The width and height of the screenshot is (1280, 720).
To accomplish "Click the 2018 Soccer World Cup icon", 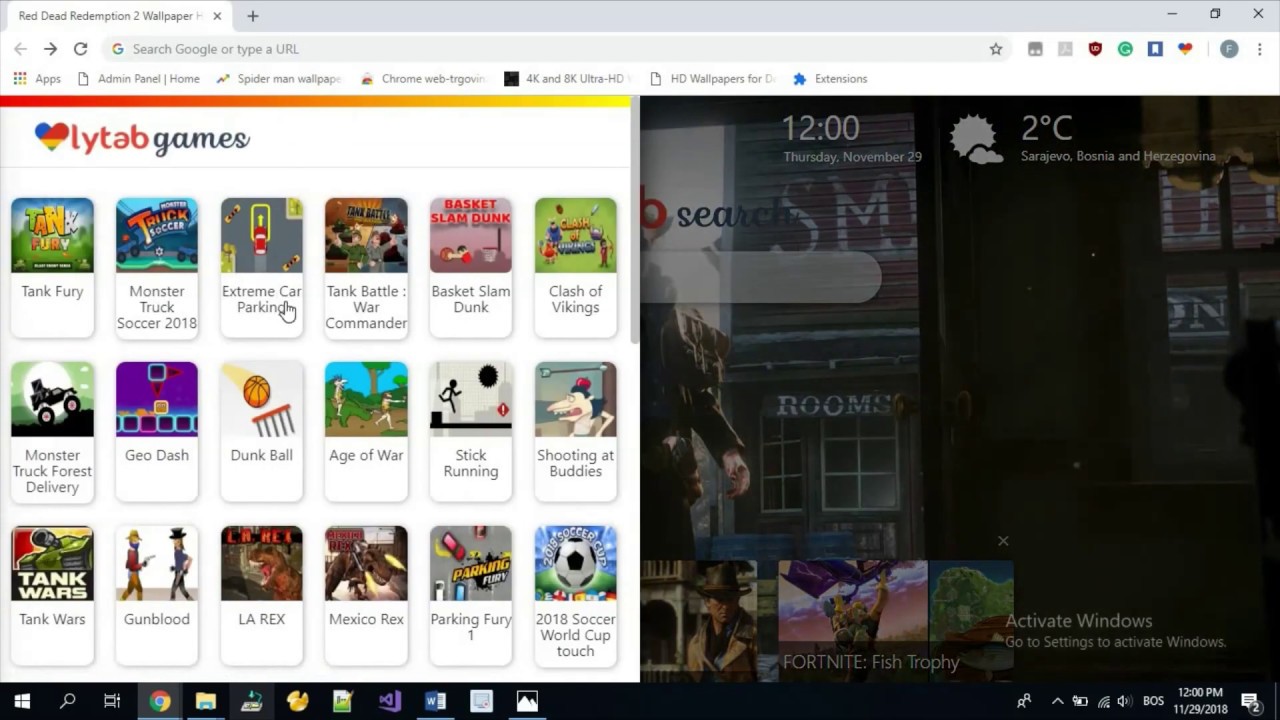I will tap(575, 564).
